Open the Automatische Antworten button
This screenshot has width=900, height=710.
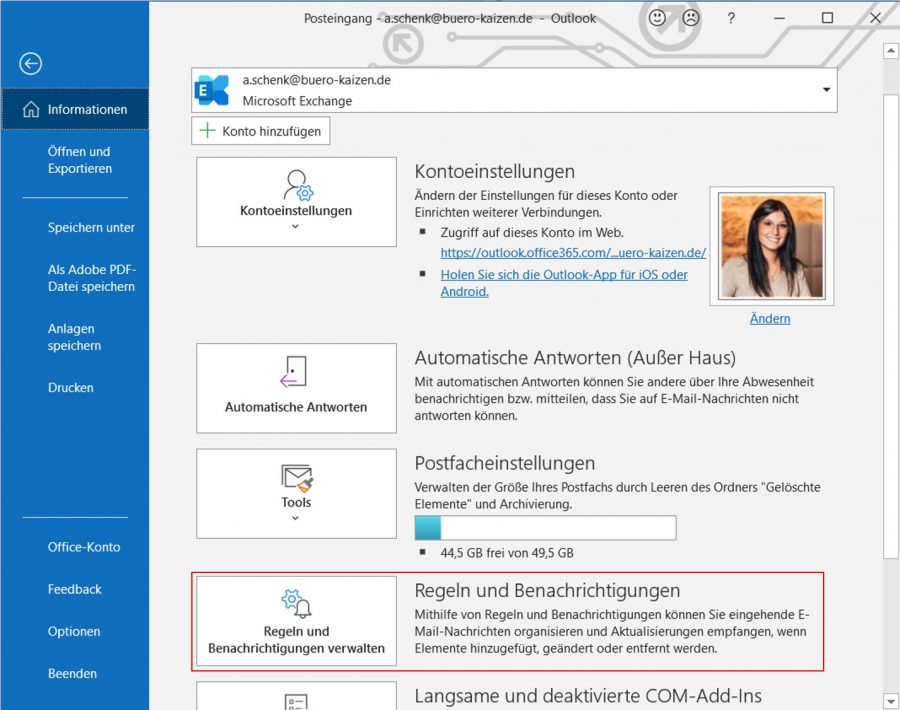coord(296,388)
